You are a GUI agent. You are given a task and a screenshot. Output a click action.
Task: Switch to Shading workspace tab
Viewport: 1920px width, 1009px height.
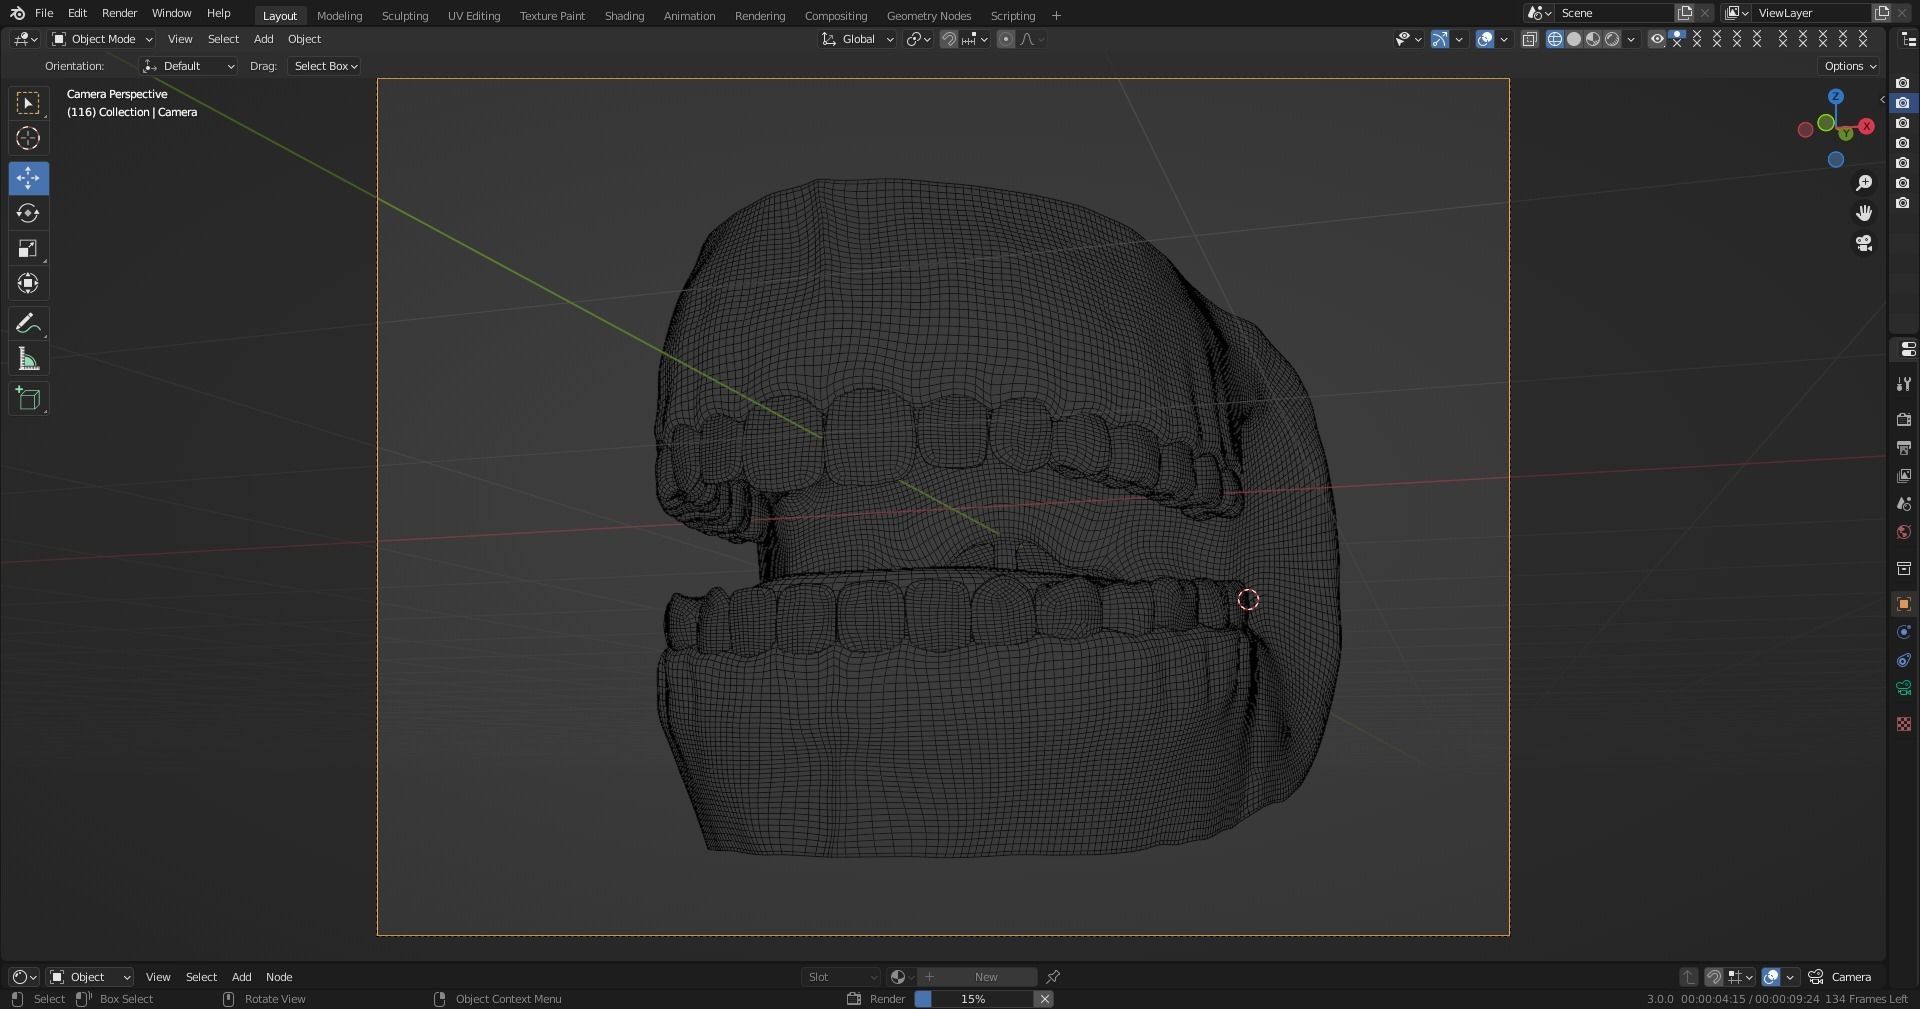click(624, 16)
